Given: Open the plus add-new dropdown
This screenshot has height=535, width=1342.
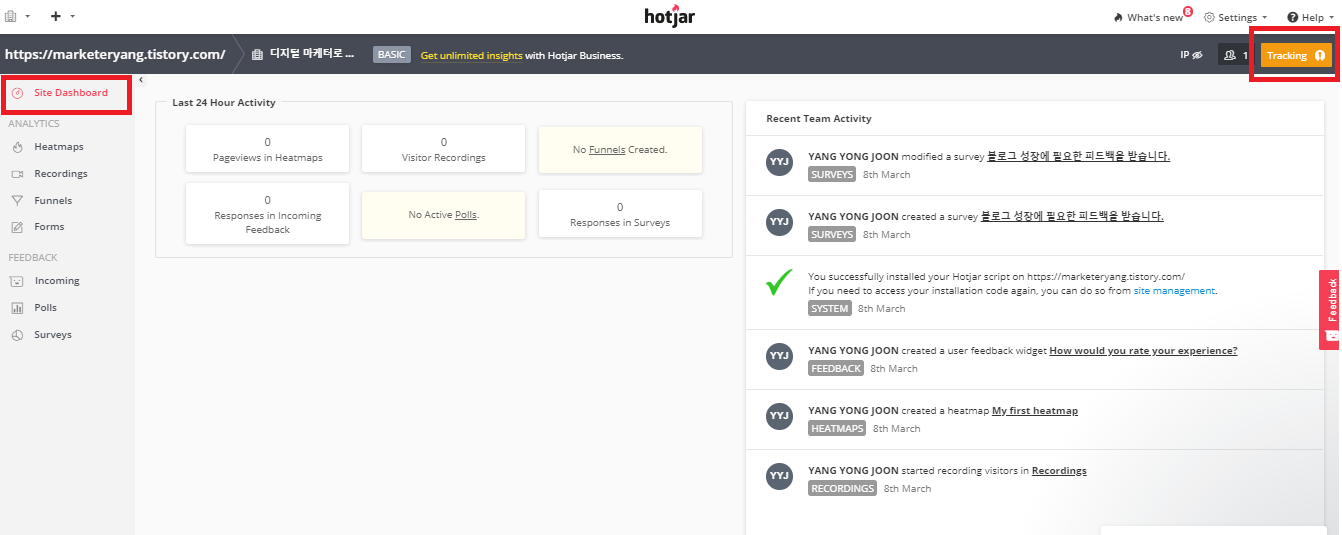Looking at the screenshot, I should (x=62, y=17).
